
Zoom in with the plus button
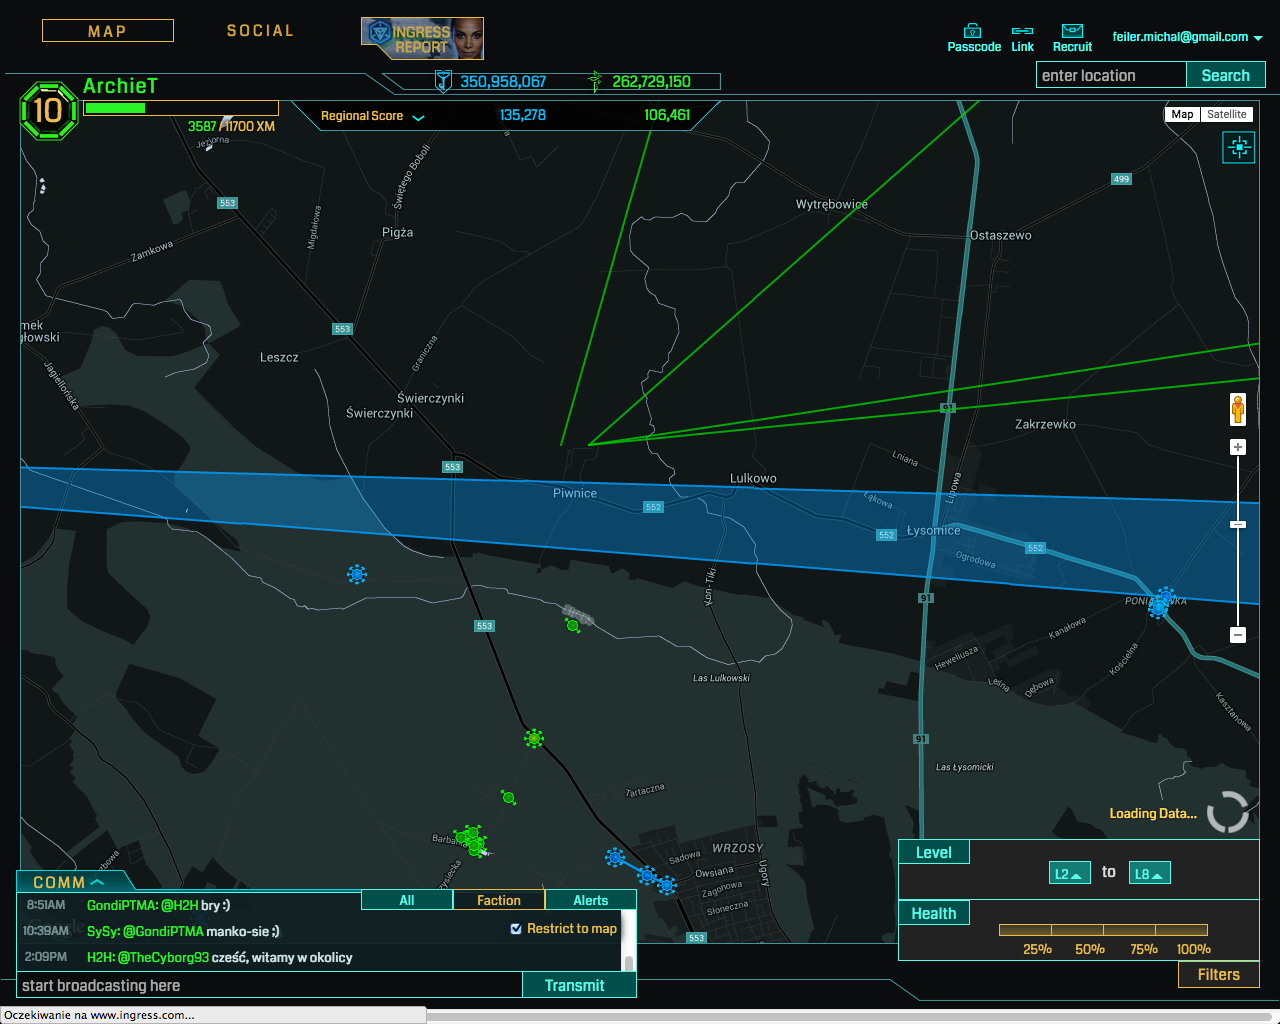click(1238, 447)
